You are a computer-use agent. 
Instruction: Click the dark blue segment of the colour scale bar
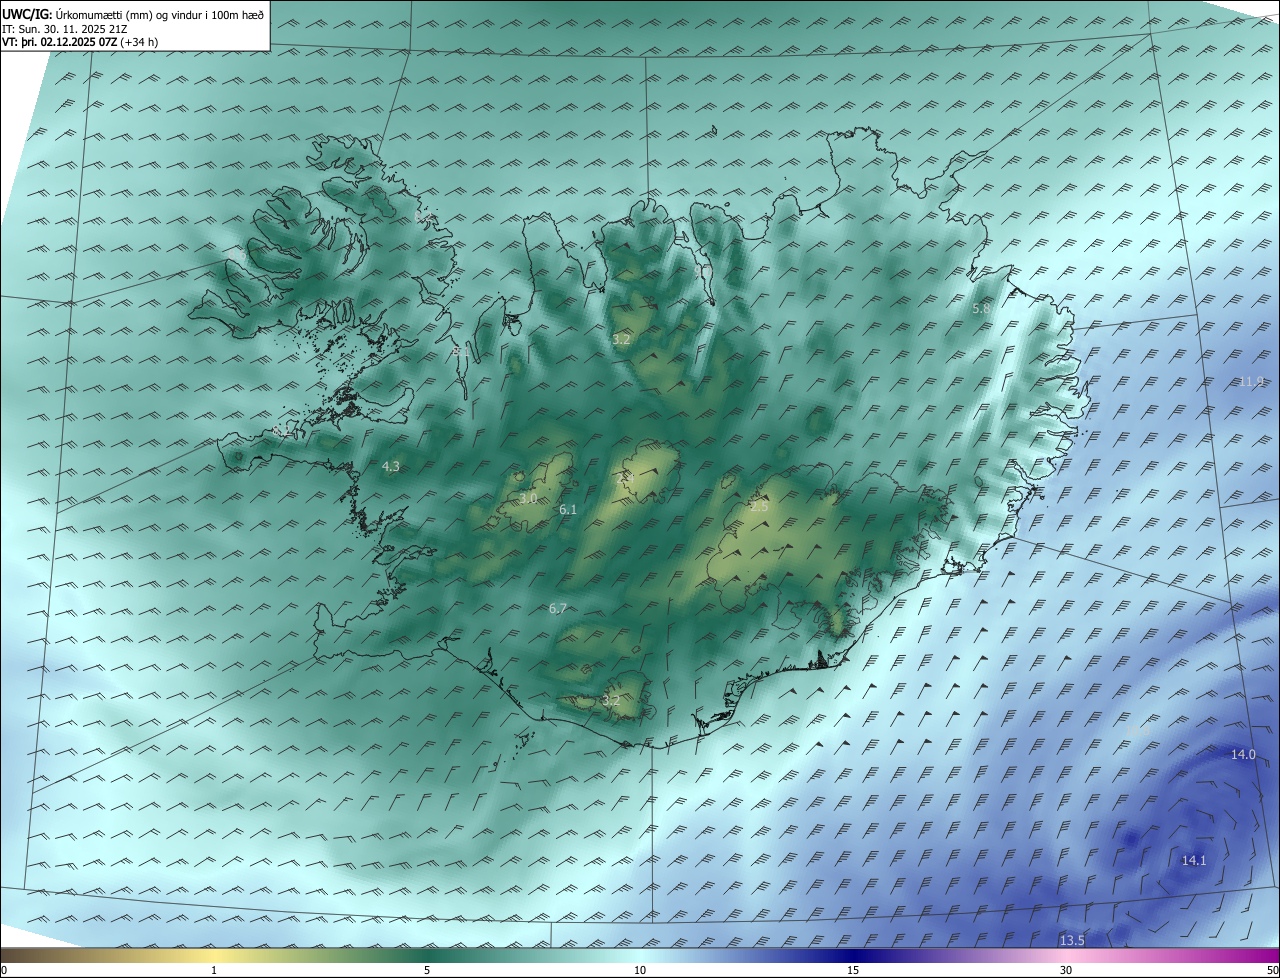point(853,955)
